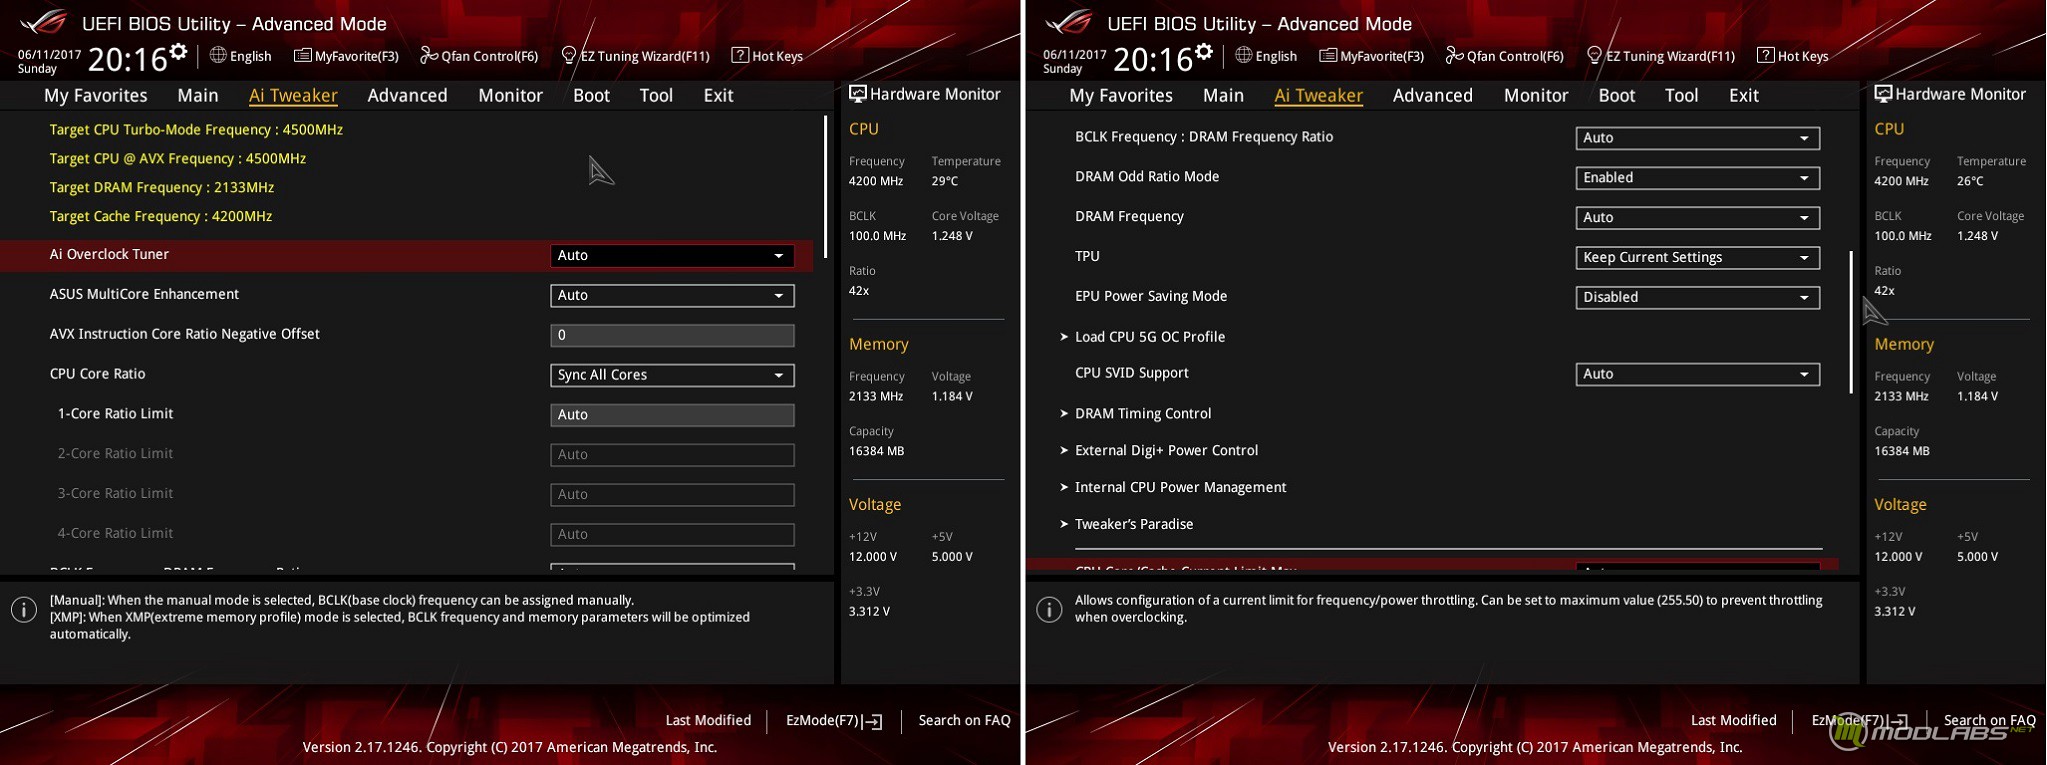Show Hot Keys help in right window

1792,56
